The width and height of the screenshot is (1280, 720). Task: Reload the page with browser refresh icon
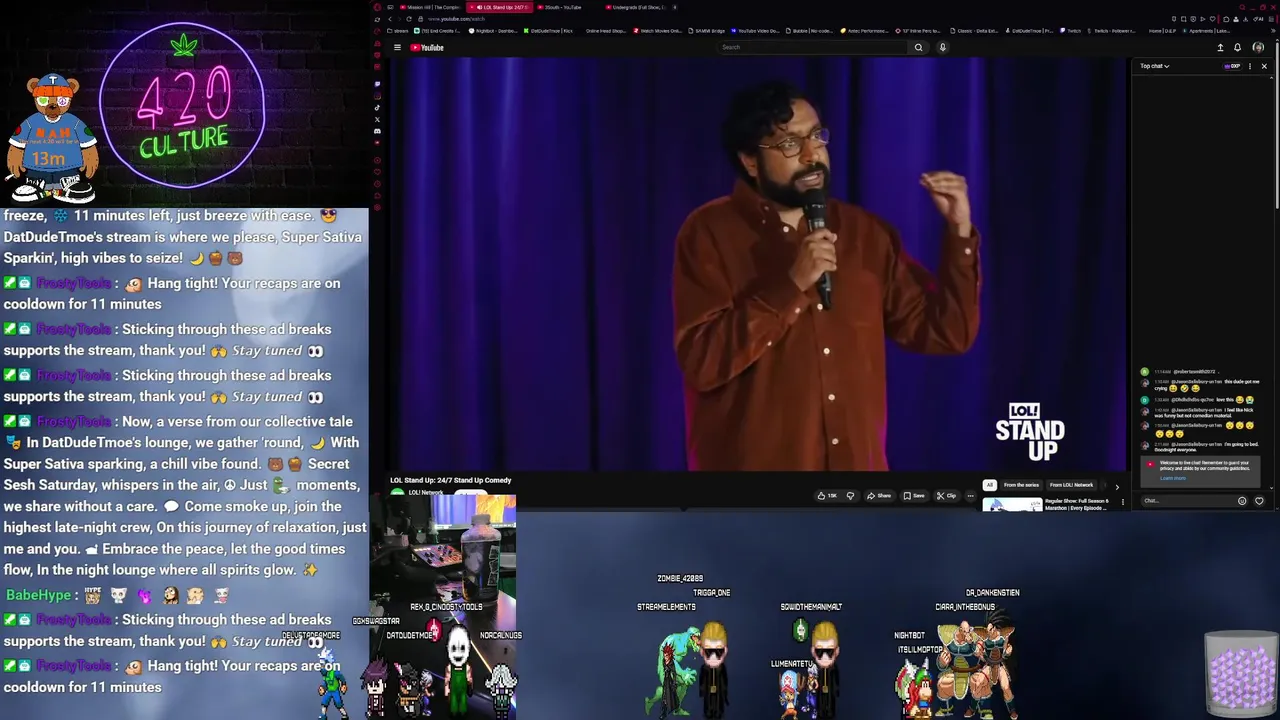409,19
